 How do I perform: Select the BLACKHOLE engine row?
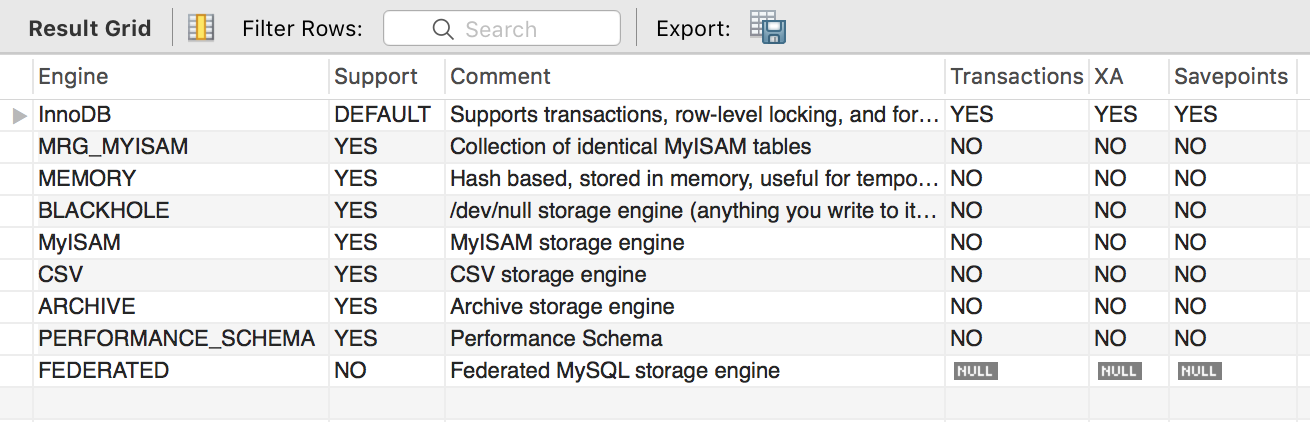pyautogui.click(x=655, y=211)
